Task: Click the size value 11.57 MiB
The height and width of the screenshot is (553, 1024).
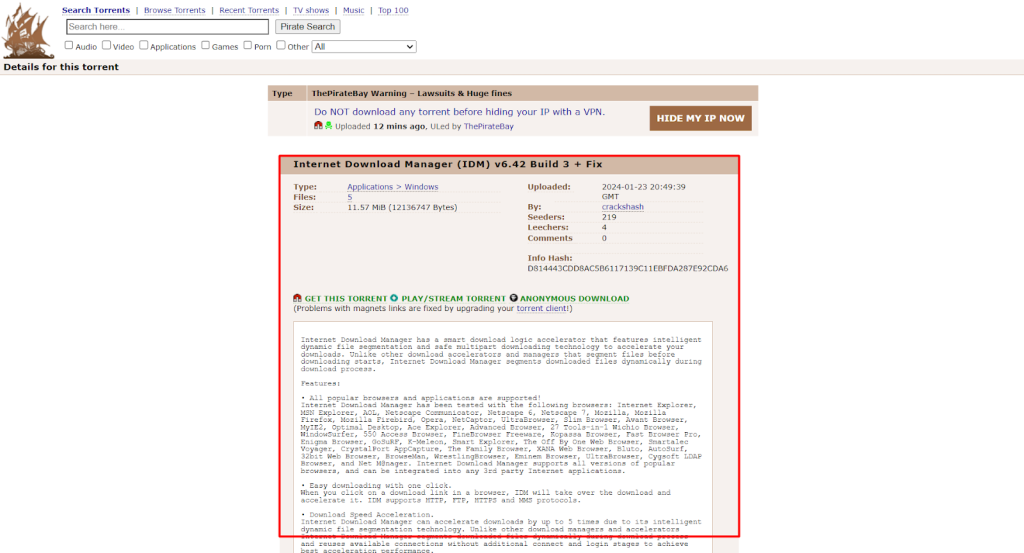Action: 402,208
